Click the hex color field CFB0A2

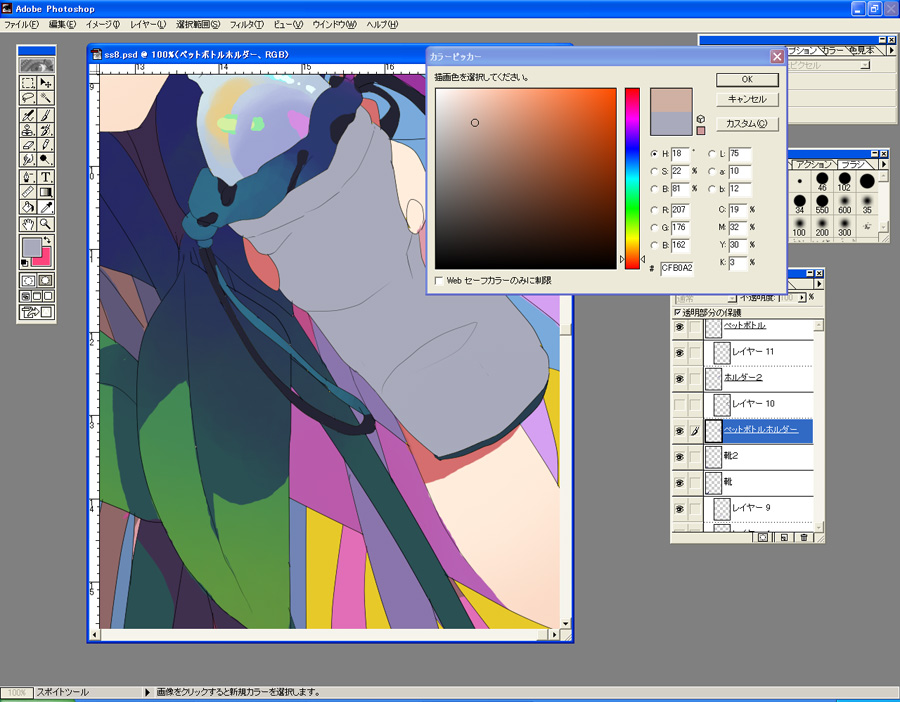tap(677, 269)
